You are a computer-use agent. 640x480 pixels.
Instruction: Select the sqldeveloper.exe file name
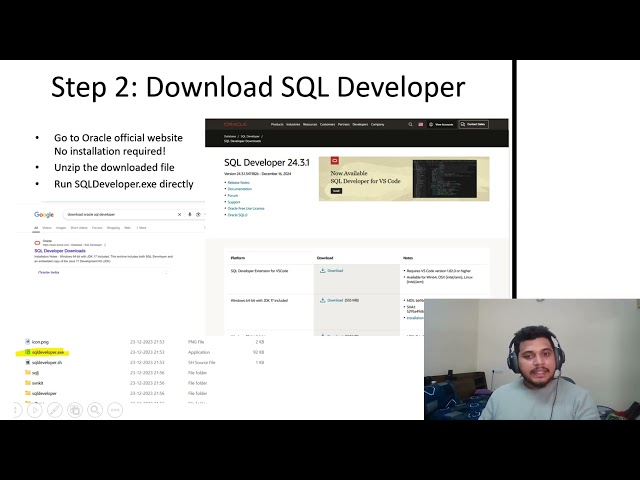[48, 352]
